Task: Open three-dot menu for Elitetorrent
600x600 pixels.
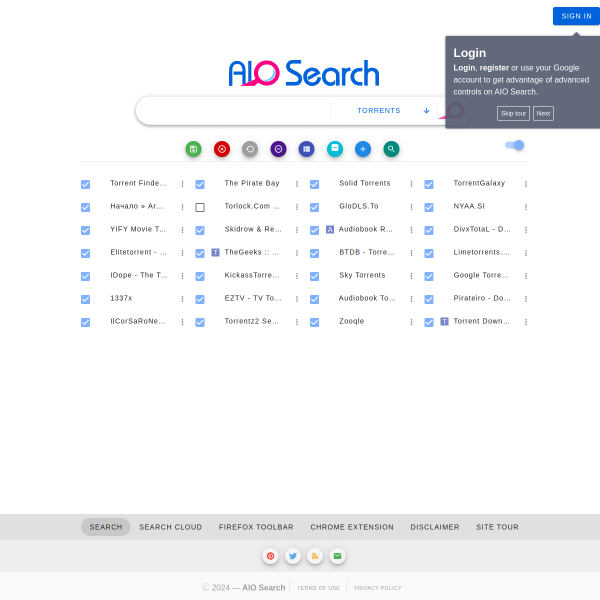Action: [183, 253]
